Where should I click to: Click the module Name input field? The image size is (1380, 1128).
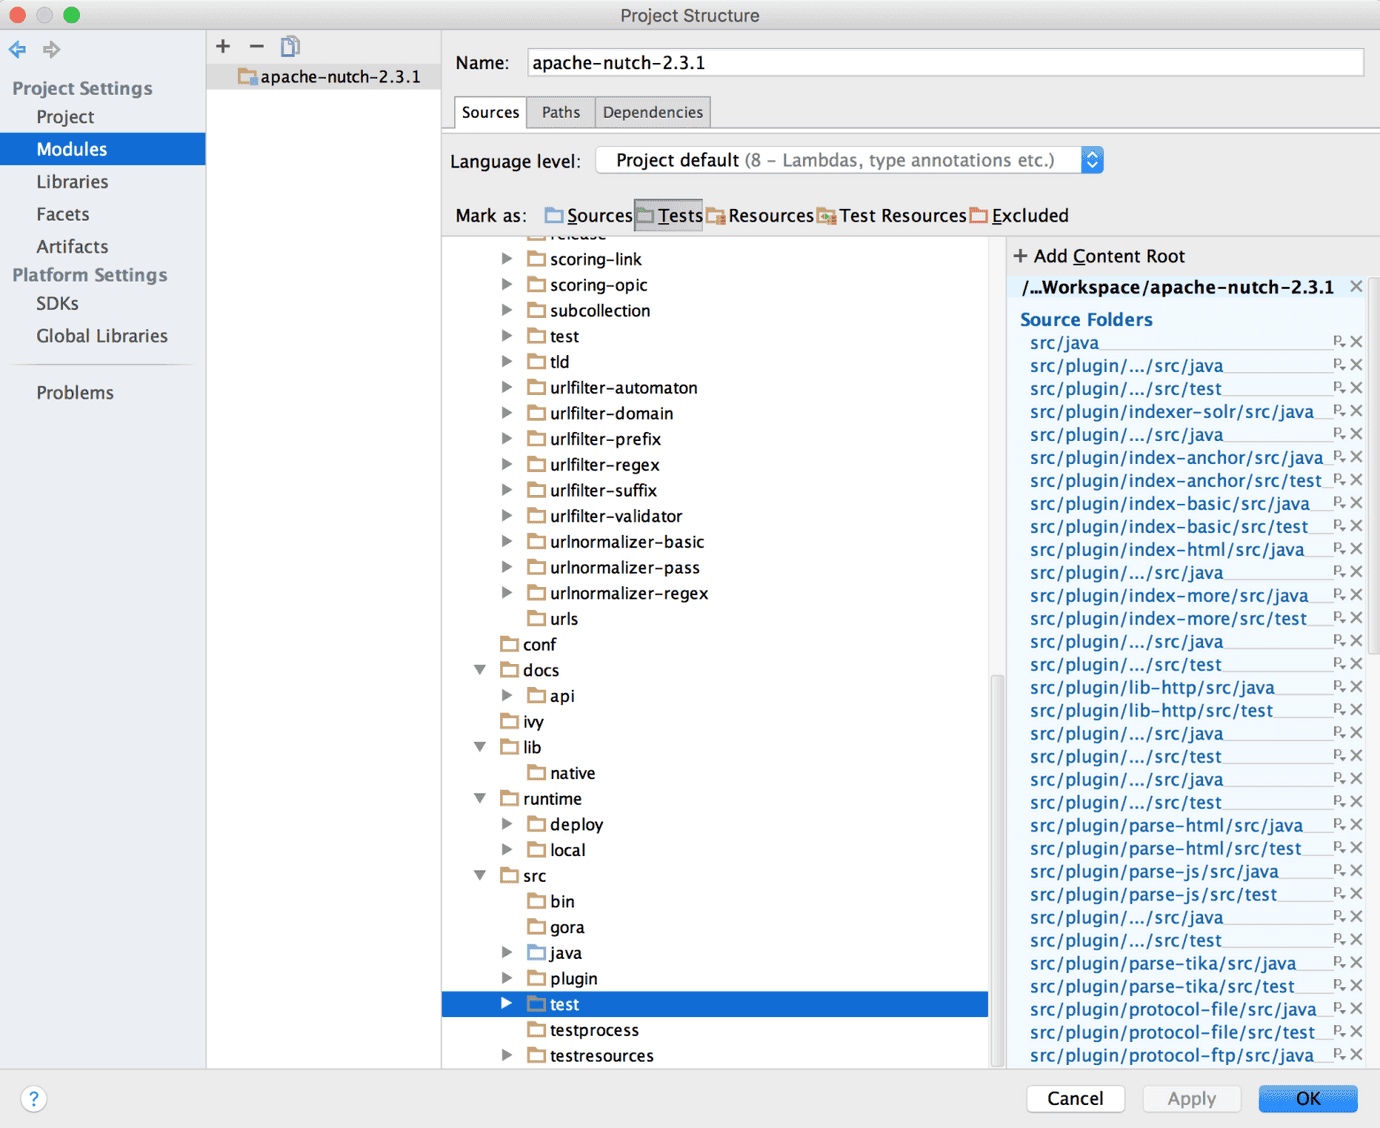pyautogui.click(x=944, y=63)
